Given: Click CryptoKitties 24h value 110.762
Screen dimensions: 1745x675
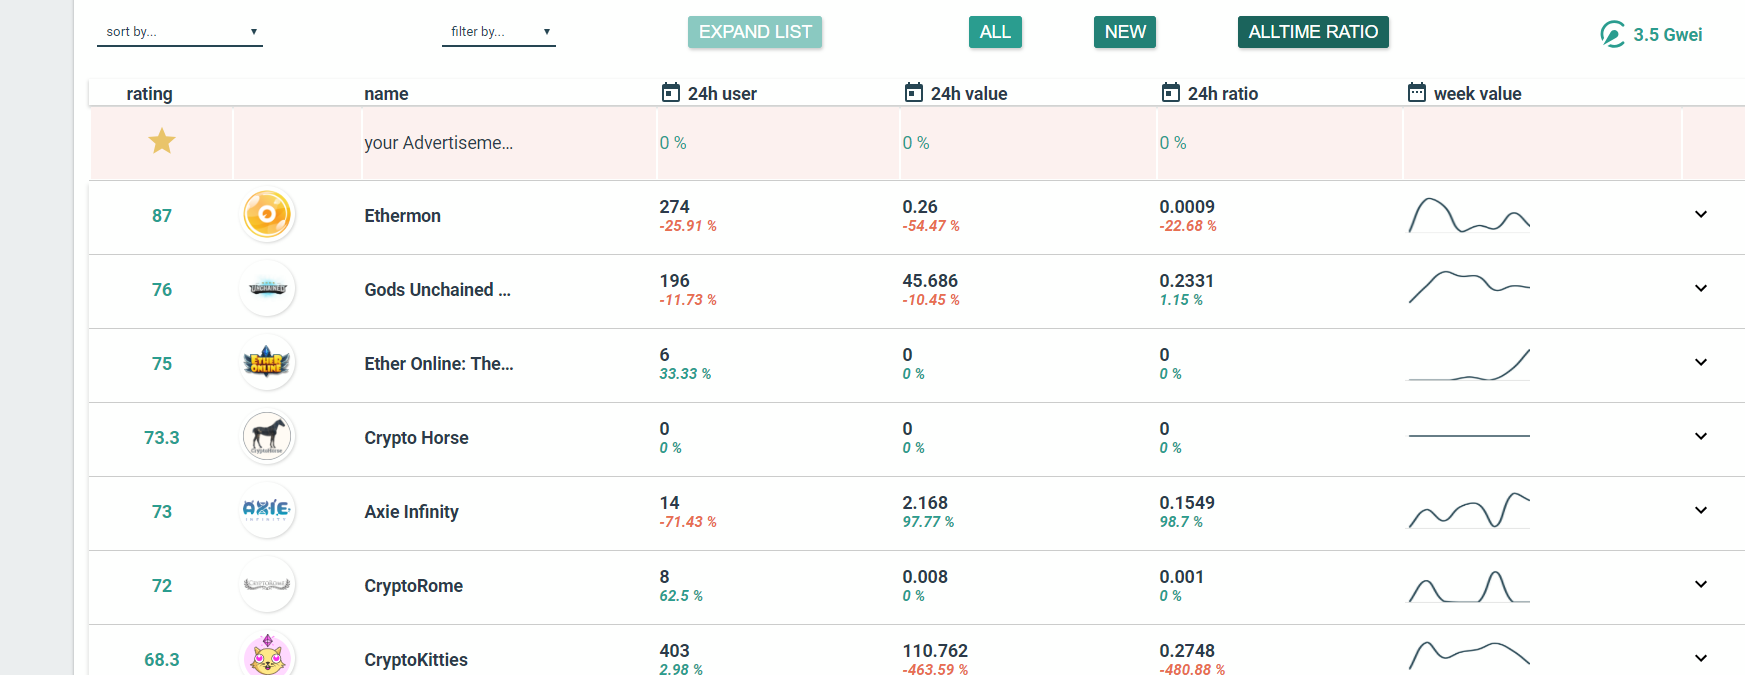Looking at the screenshot, I should tap(935, 651).
